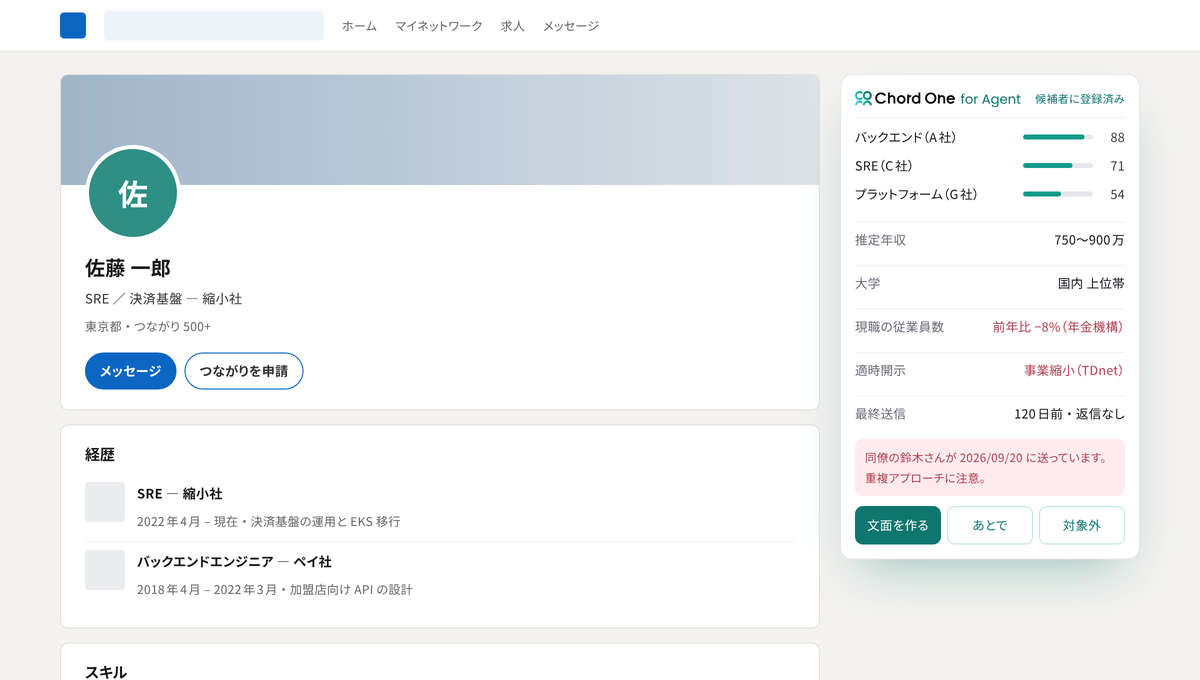The height and width of the screenshot is (680, 1200).
Task: Click 佐藤 一郎's round avatar
Action: 133,193
